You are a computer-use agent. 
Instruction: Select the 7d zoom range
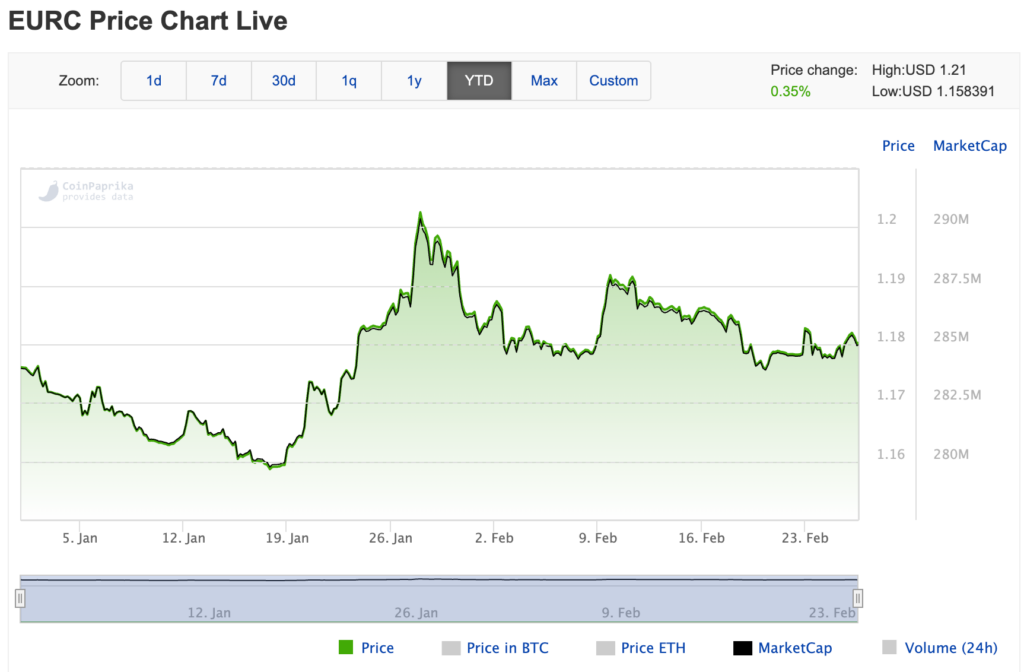tap(219, 81)
